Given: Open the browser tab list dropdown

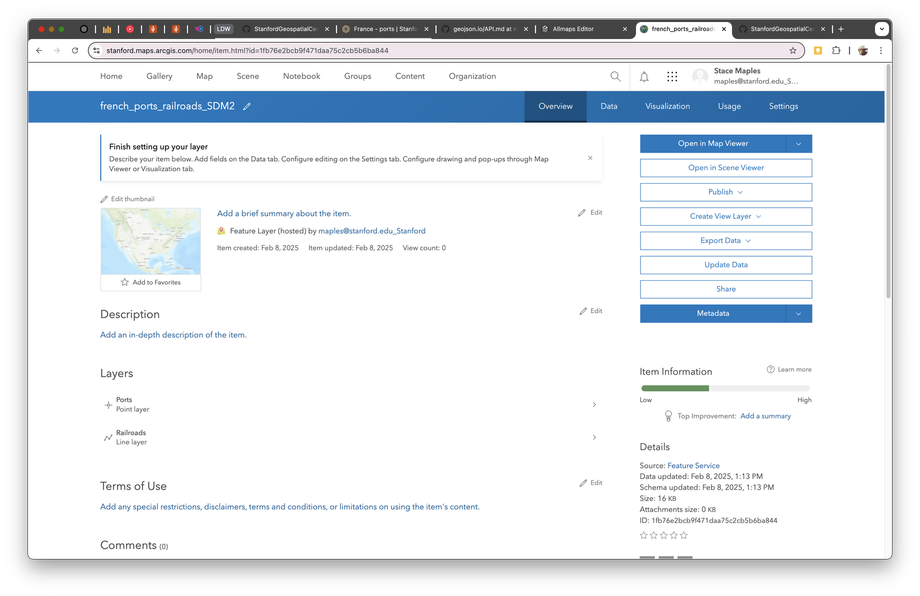Looking at the screenshot, I should coord(881,29).
